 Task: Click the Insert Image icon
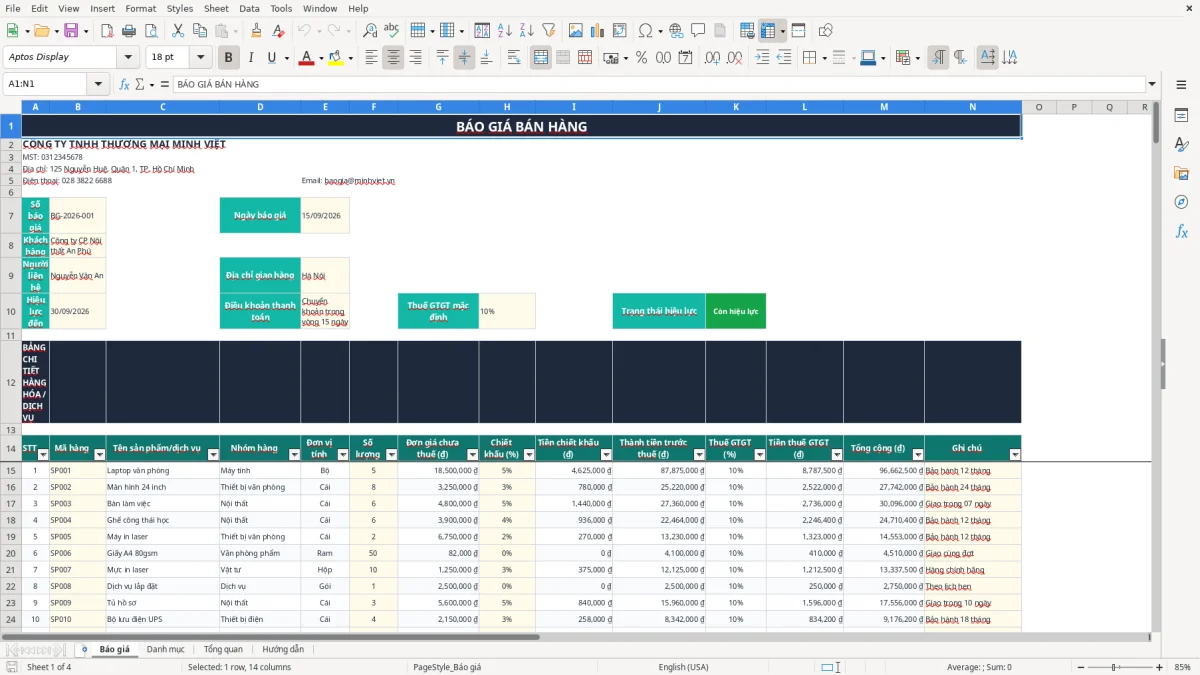(575, 31)
